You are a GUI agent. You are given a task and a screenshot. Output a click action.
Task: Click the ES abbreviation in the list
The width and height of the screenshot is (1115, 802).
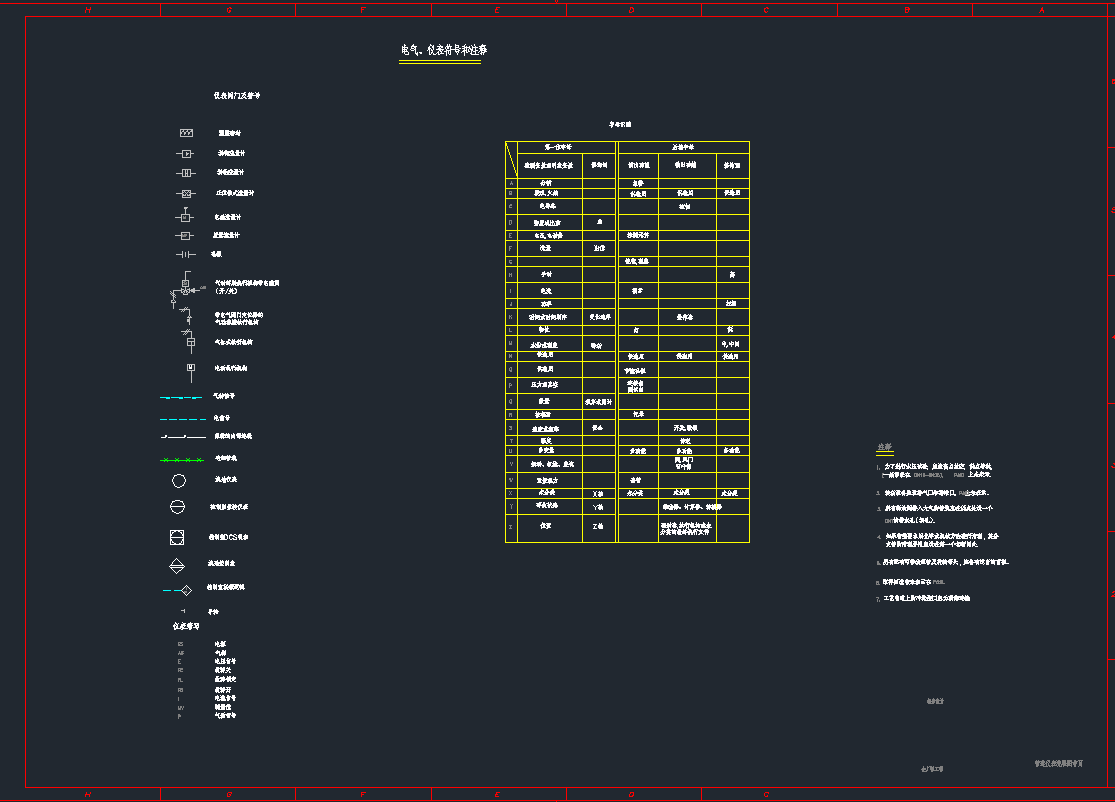point(180,644)
